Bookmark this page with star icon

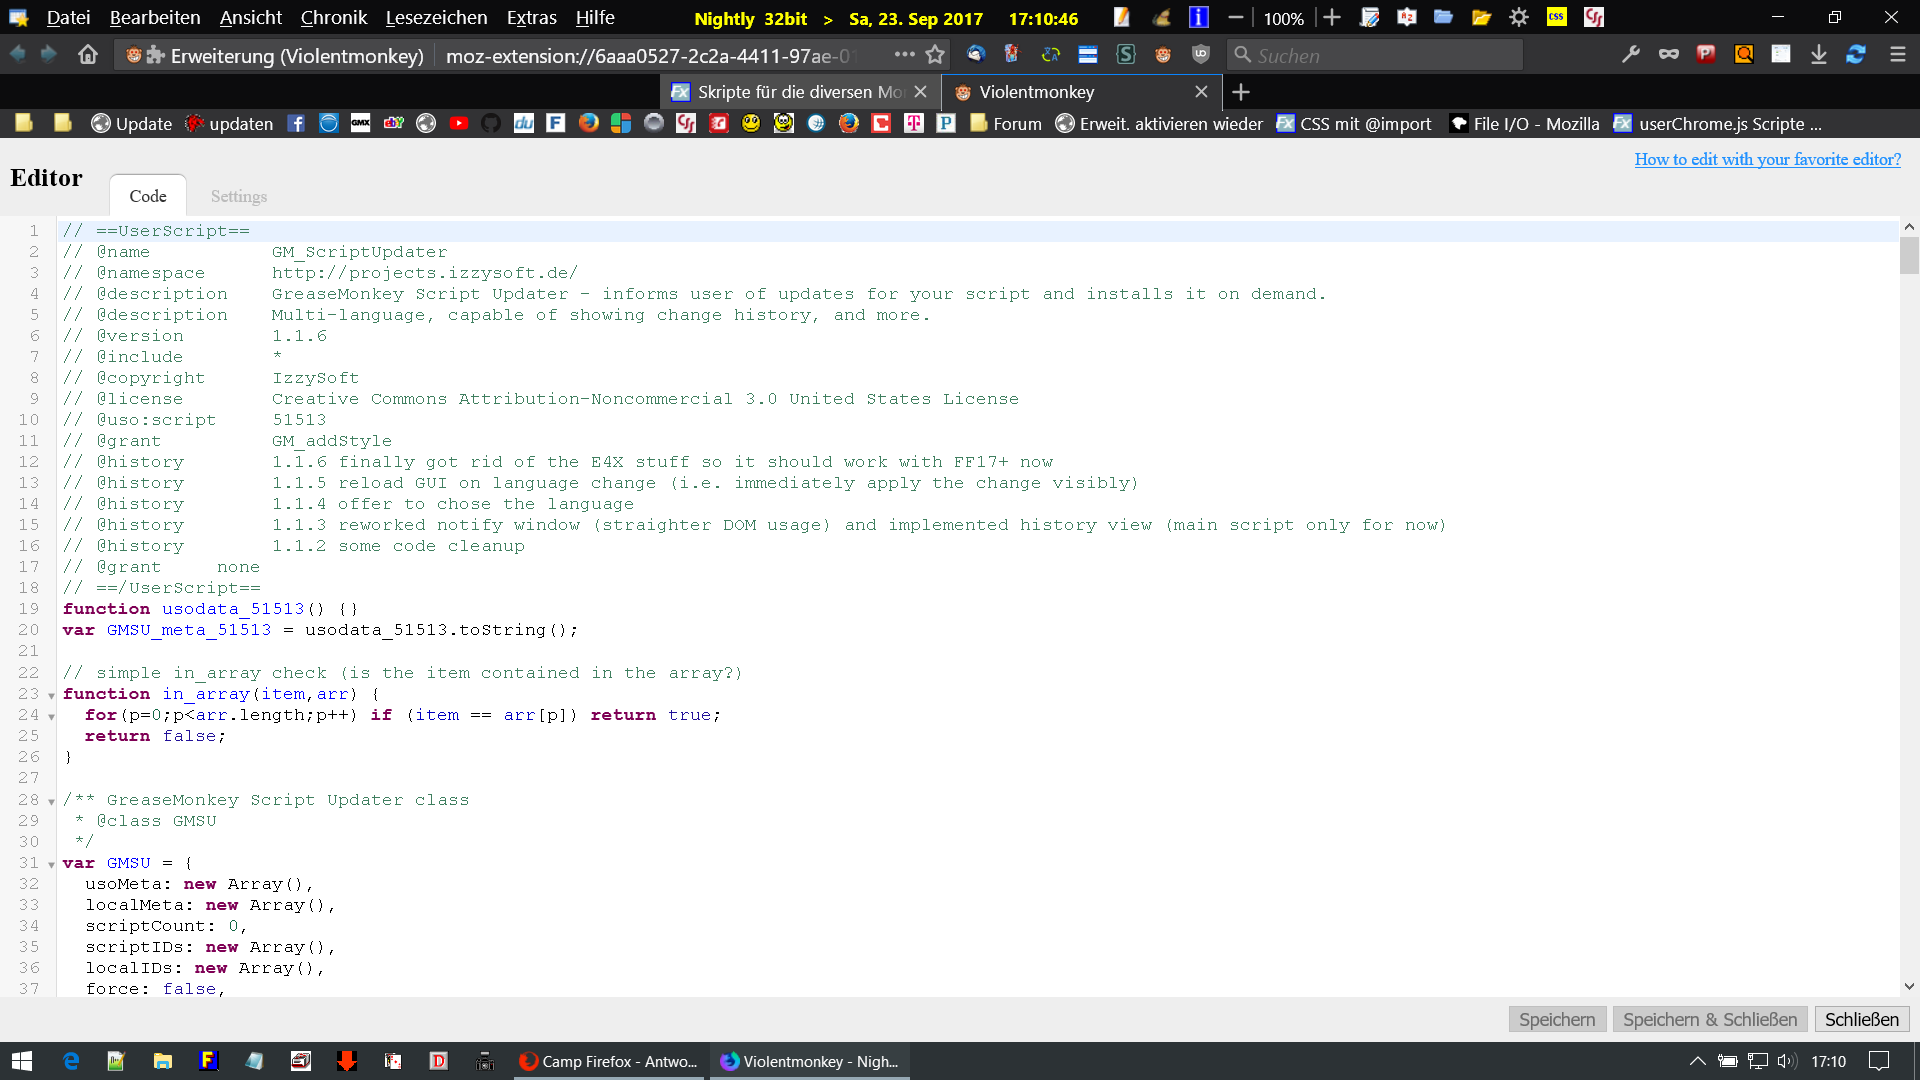point(935,55)
